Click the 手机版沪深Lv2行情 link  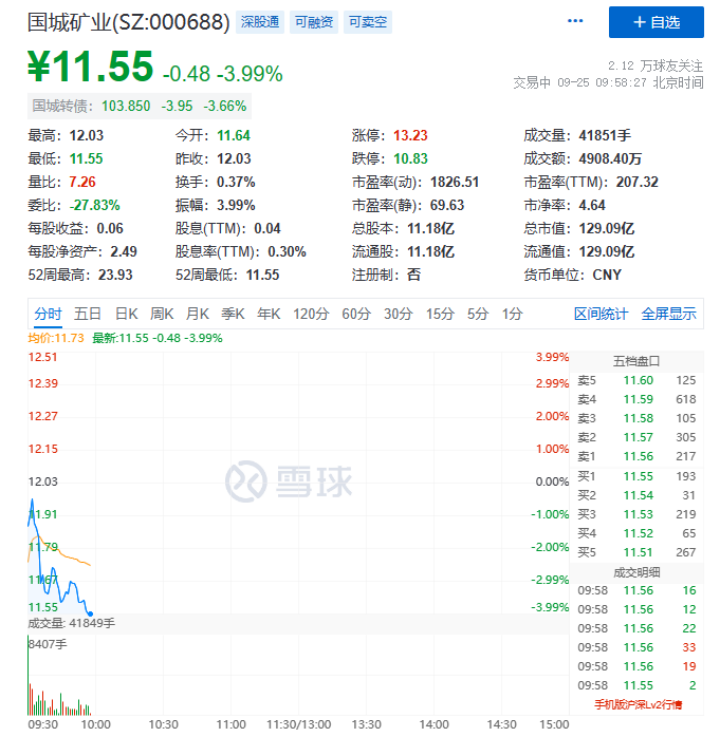tap(638, 705)
